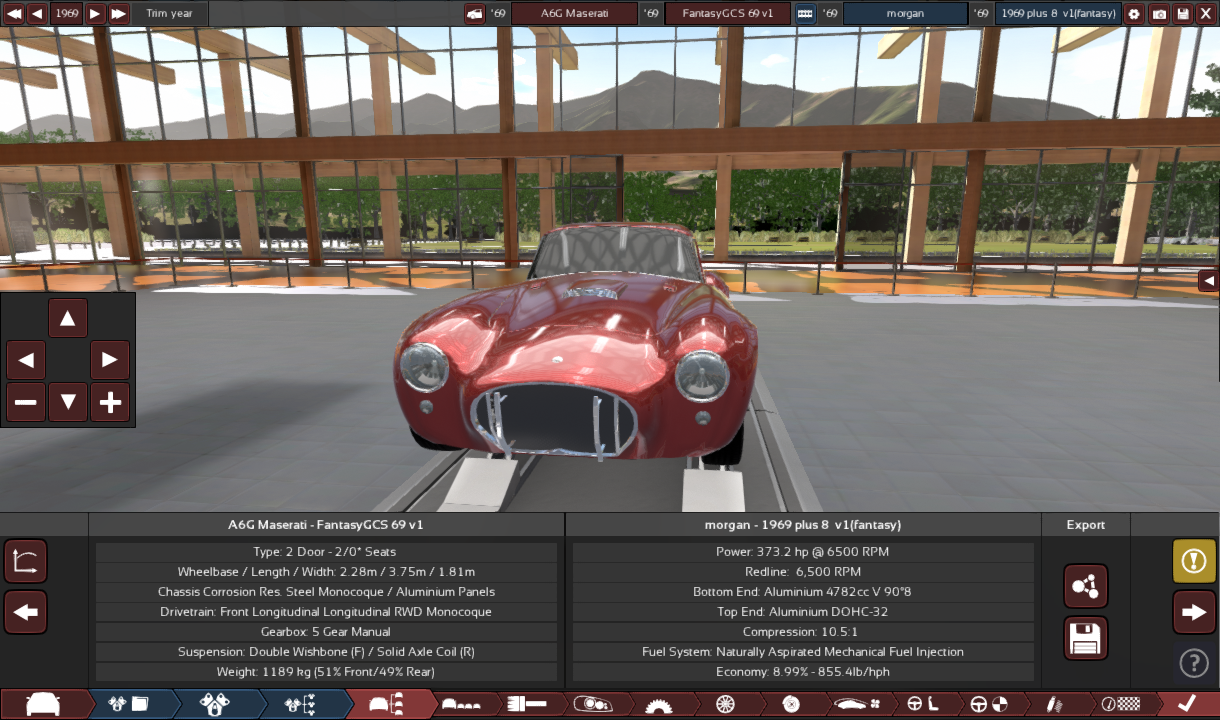Screen dimensions: 1220x720
Task: Open the paint brush tab
Action: [529, 704]
